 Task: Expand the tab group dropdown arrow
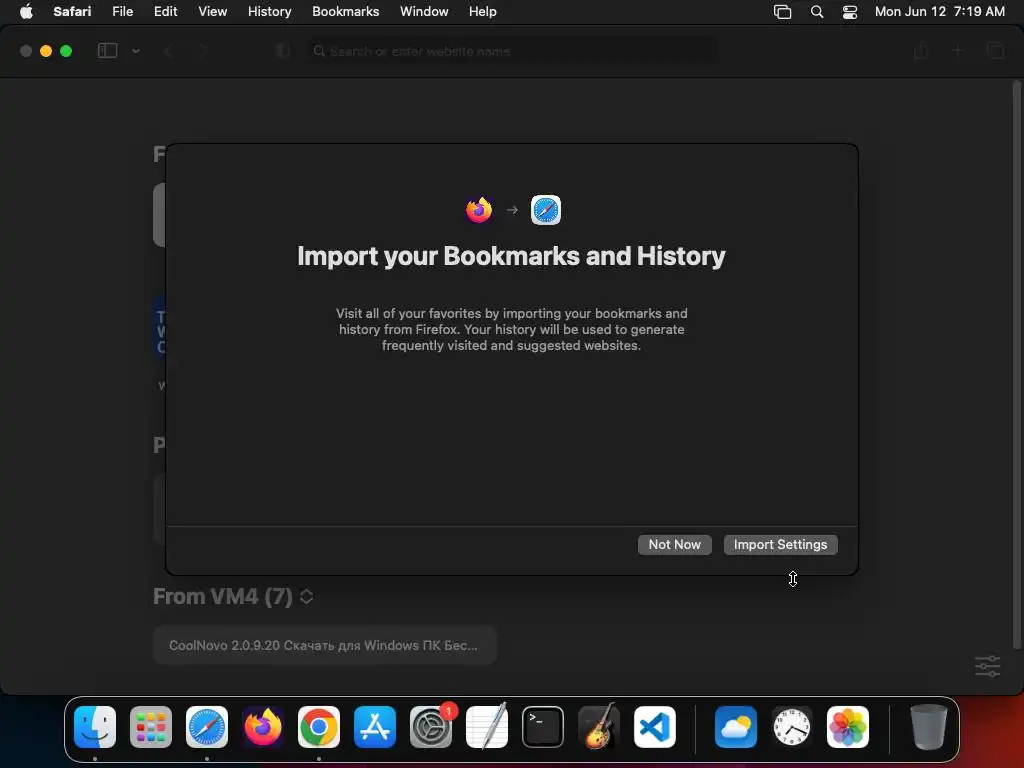click(136, 51)
